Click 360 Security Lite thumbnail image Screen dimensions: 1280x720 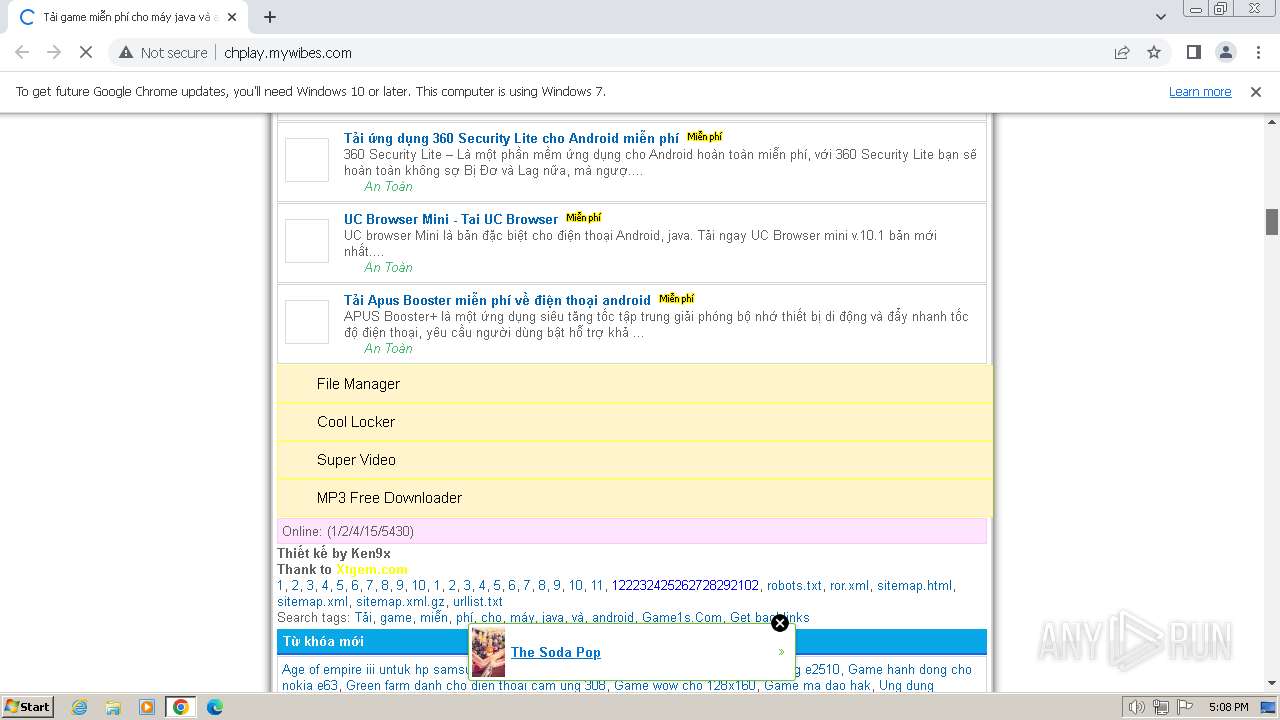(x=307, y=160)
